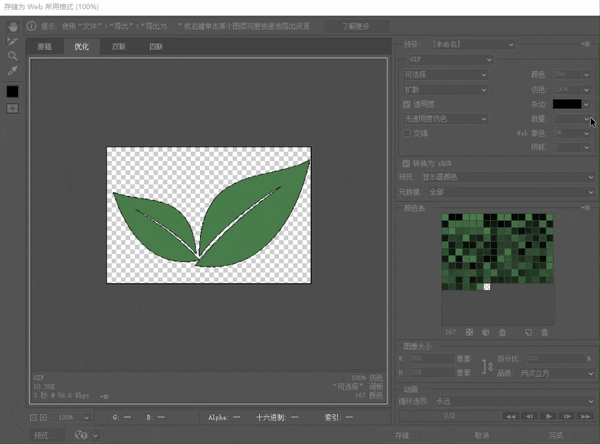Select the Eyedropper tool

pos(12,71)
